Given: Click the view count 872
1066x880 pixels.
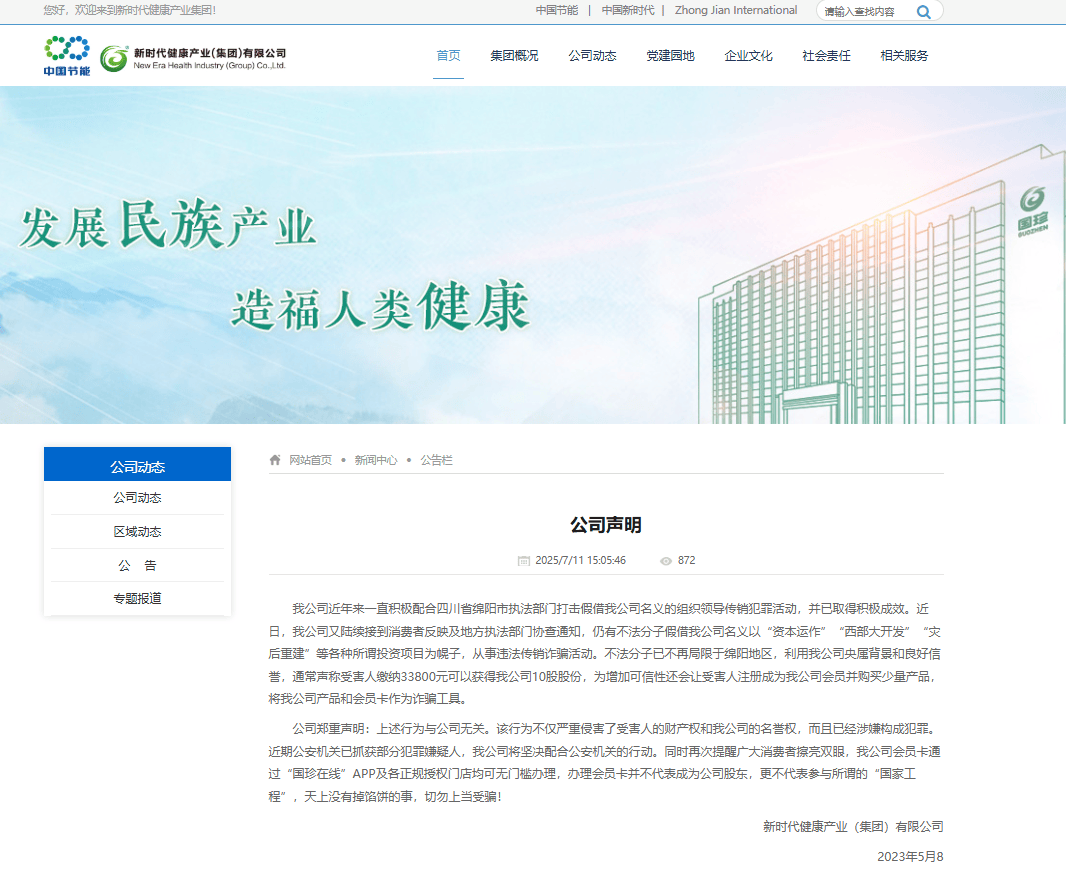Looking at the screenshot, I should 687,560.
